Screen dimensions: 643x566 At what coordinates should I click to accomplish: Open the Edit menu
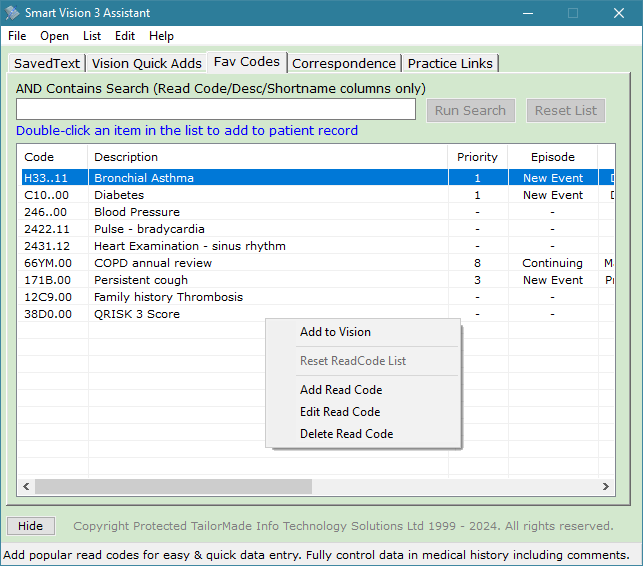(125, 36)
